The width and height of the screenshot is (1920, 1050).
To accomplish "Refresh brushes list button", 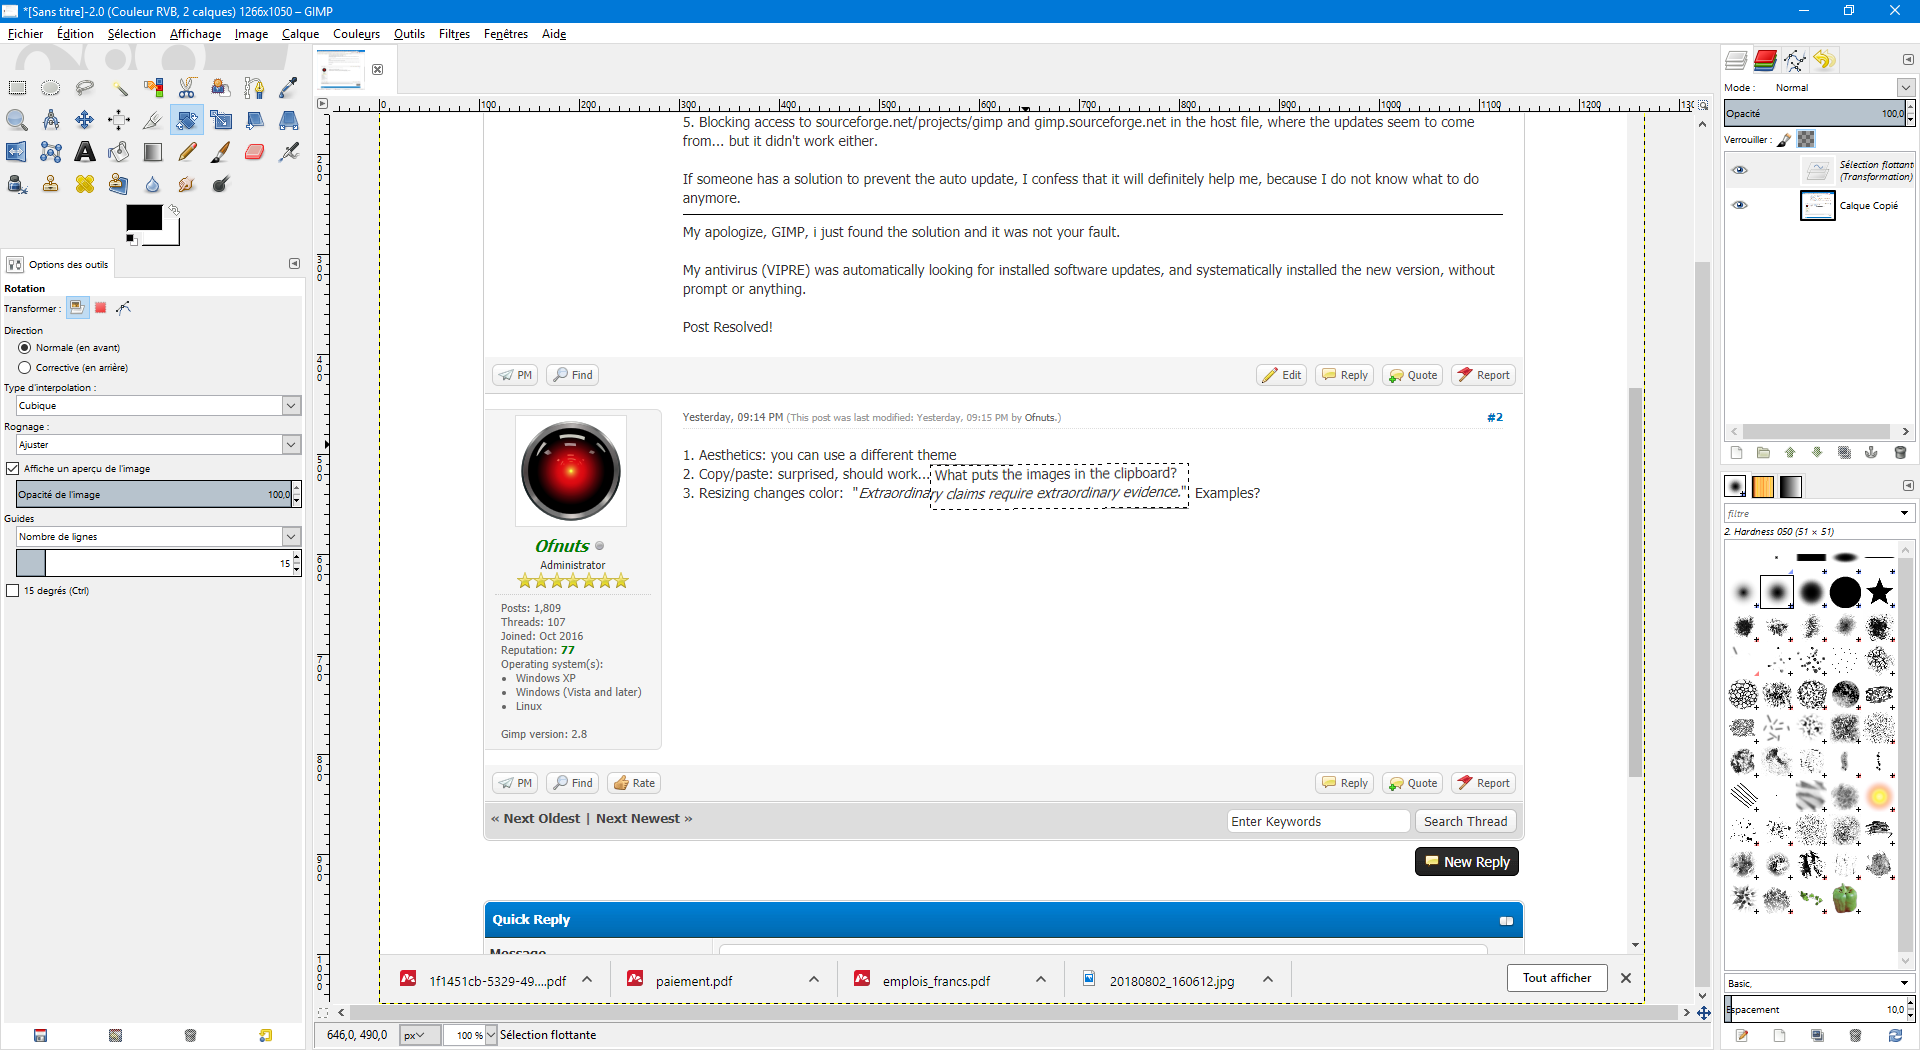I will click(x=1894, y=1035).
